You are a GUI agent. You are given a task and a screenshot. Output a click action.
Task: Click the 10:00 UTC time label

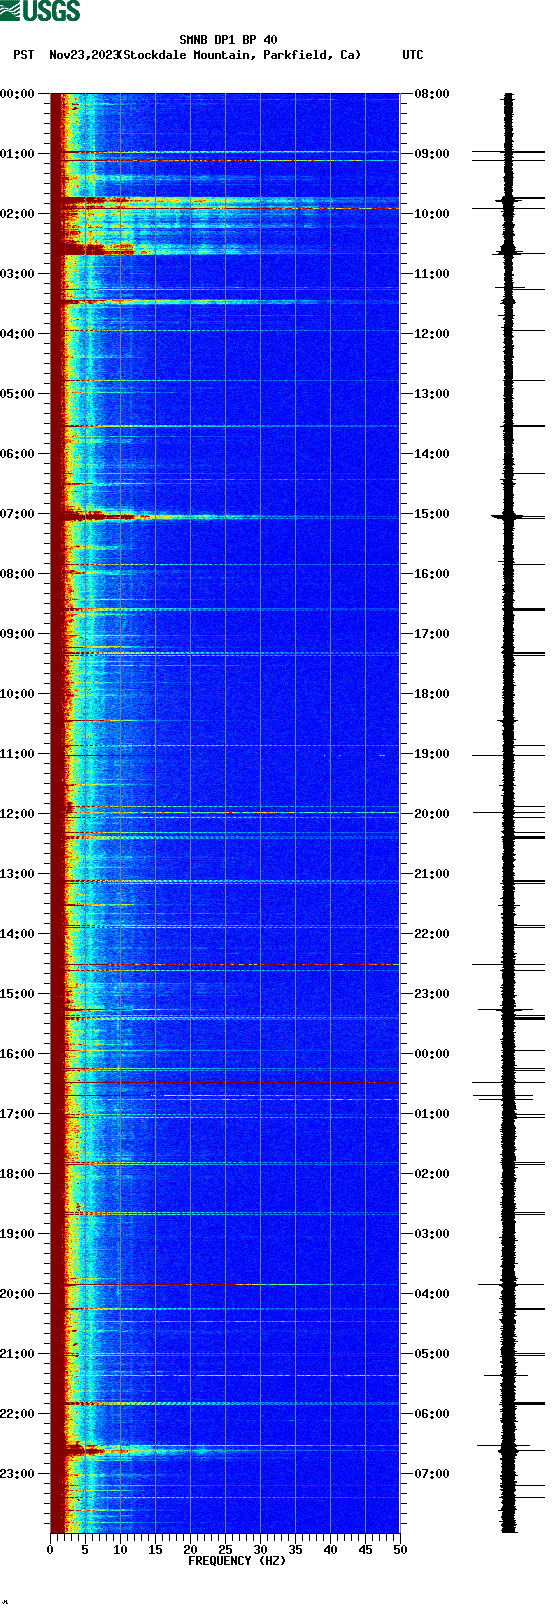pyautogui.click(x=432, y=214)
